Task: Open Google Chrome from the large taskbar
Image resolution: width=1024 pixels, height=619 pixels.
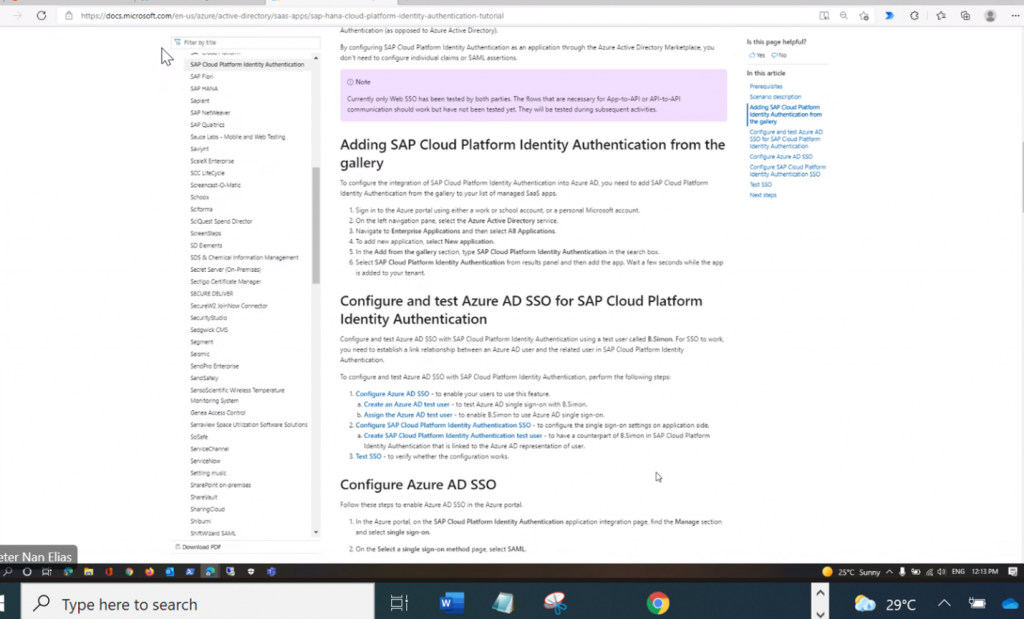Action: [658, 603]
